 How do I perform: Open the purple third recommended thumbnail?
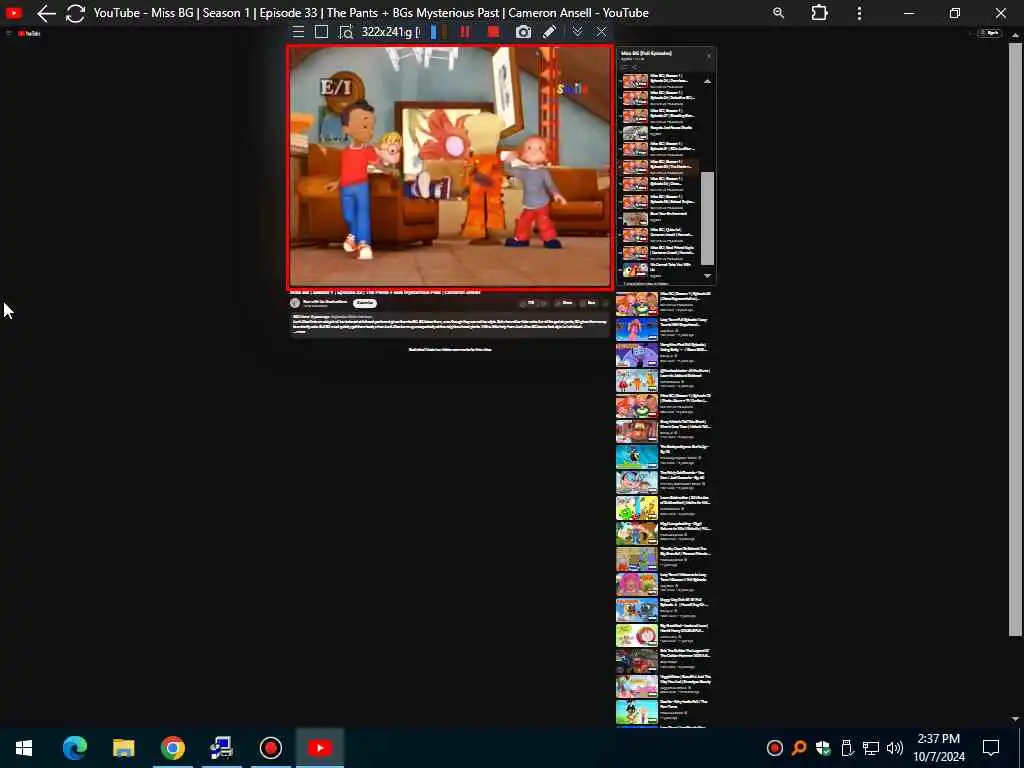pyautogui.click(x=637, y=355)
